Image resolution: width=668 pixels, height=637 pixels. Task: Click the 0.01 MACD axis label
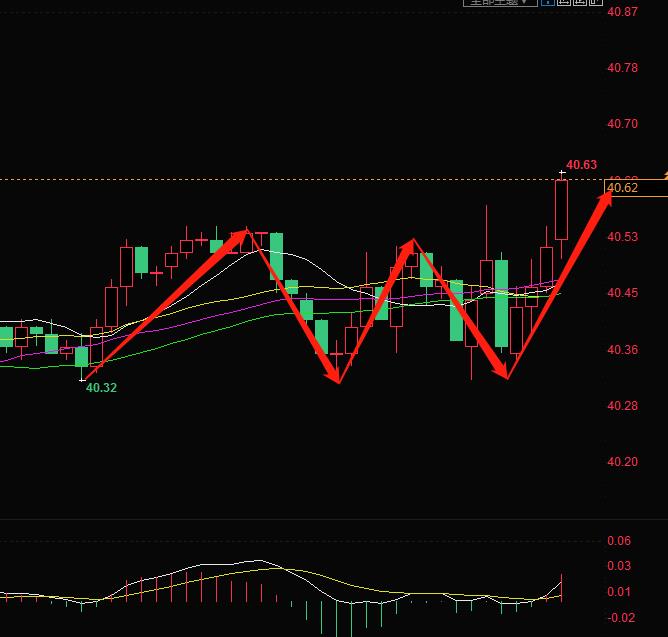[619, 592]
